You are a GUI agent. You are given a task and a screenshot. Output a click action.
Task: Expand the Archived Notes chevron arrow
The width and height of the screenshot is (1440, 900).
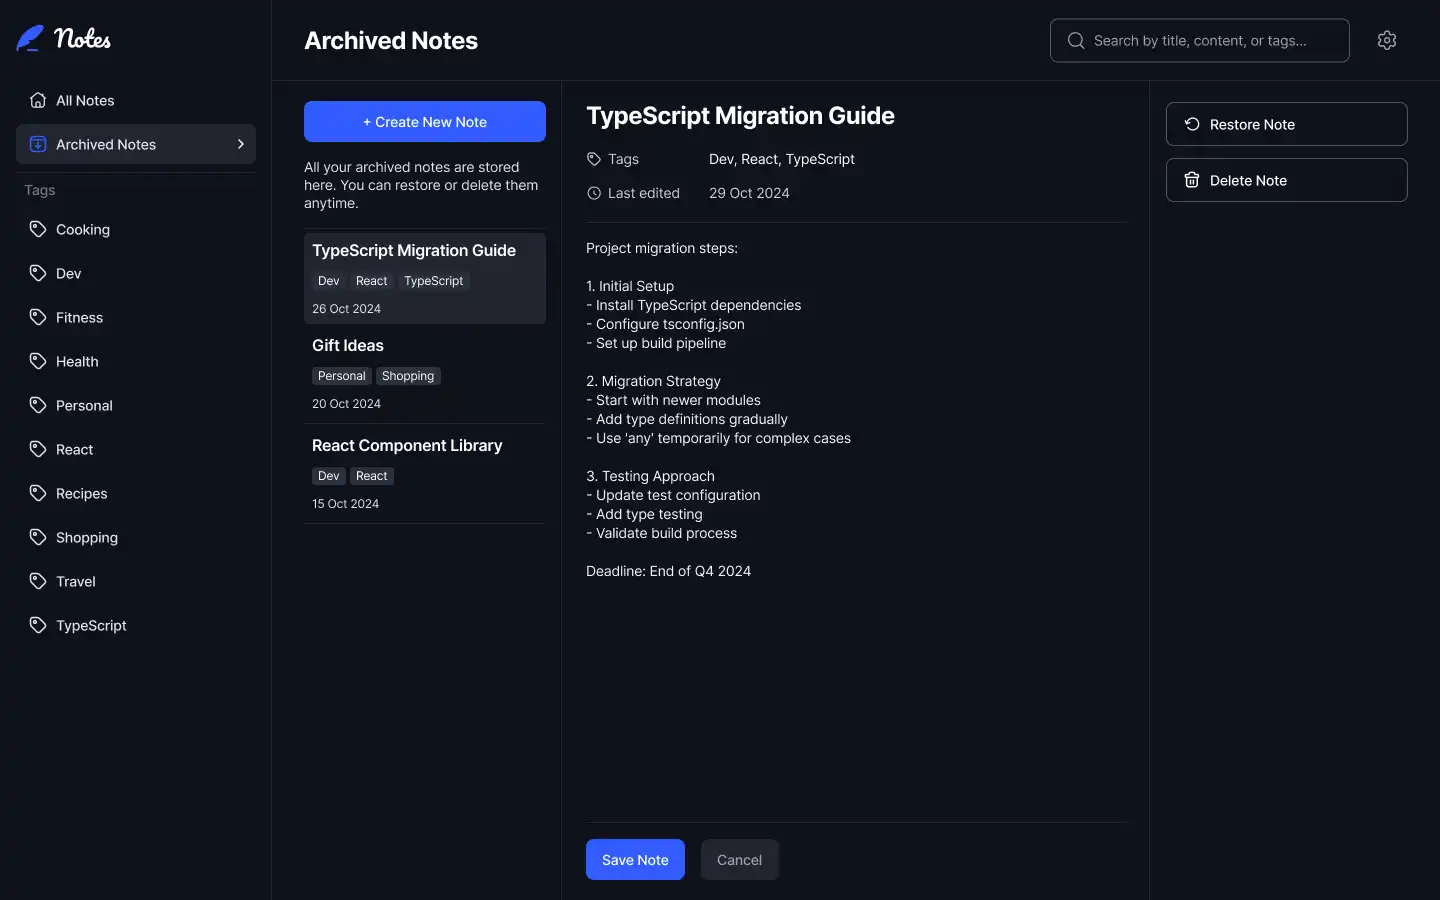pos(240,144)
